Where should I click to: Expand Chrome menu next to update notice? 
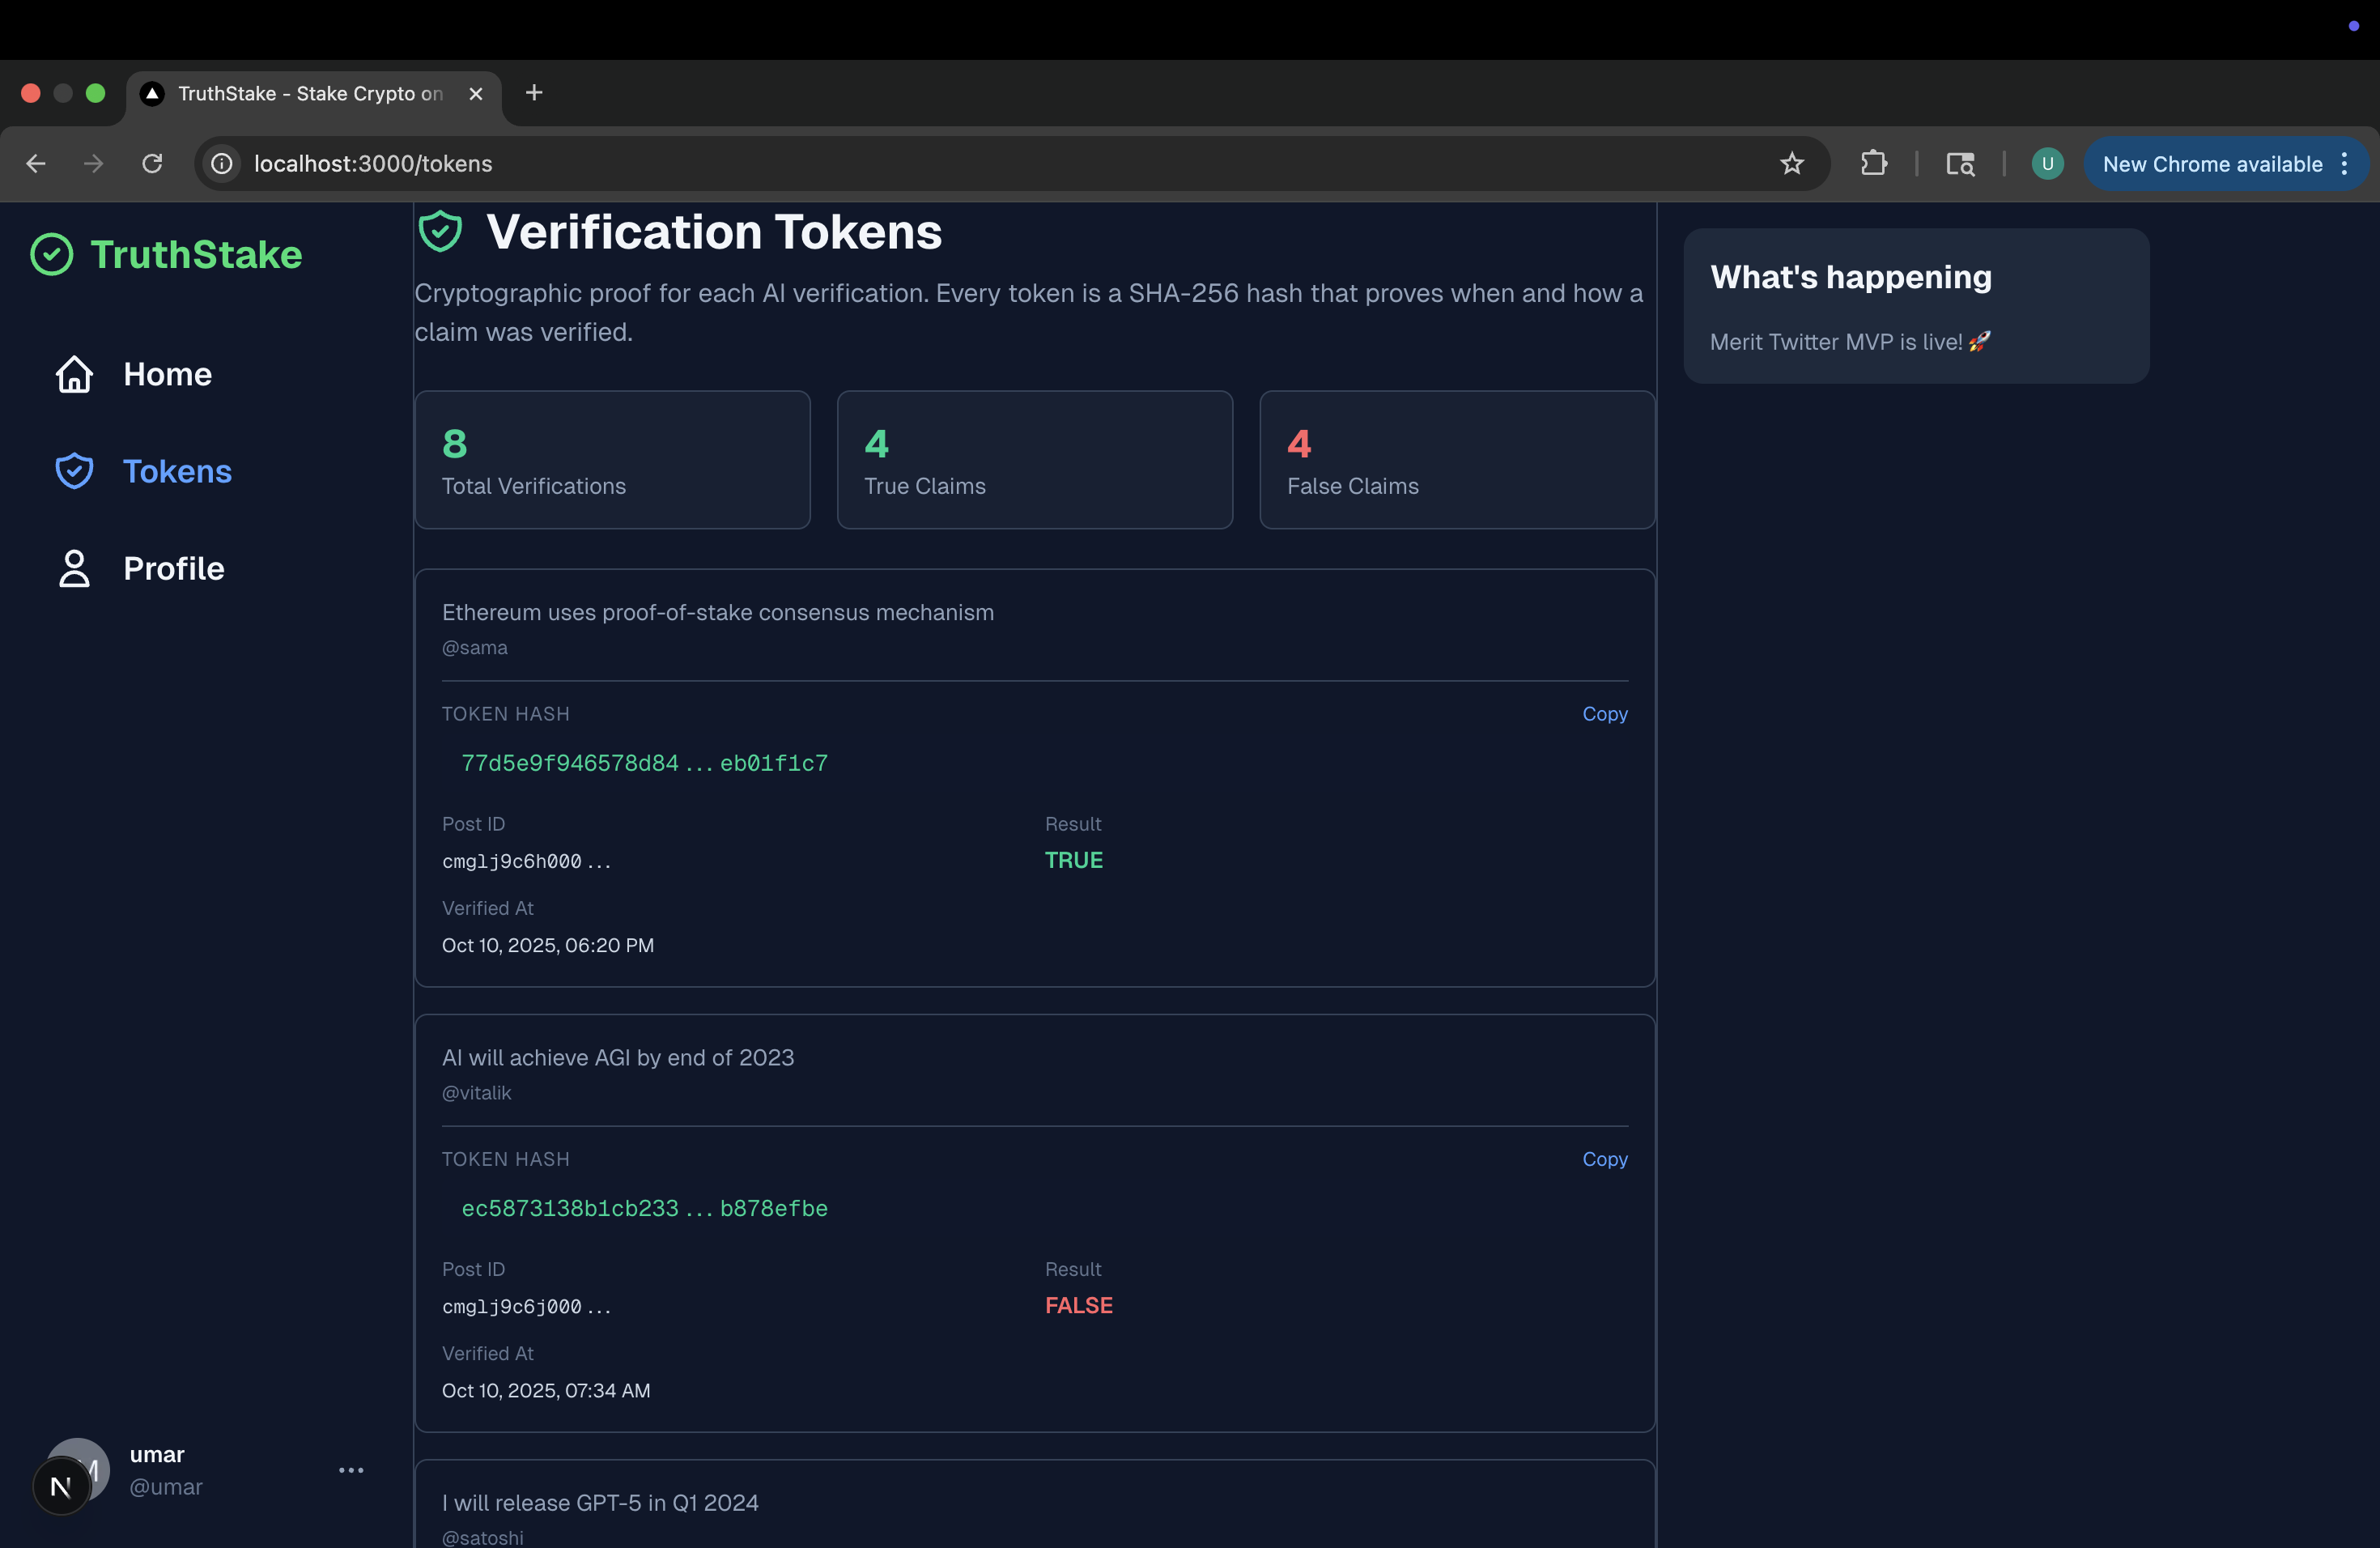pos(2344,164)
